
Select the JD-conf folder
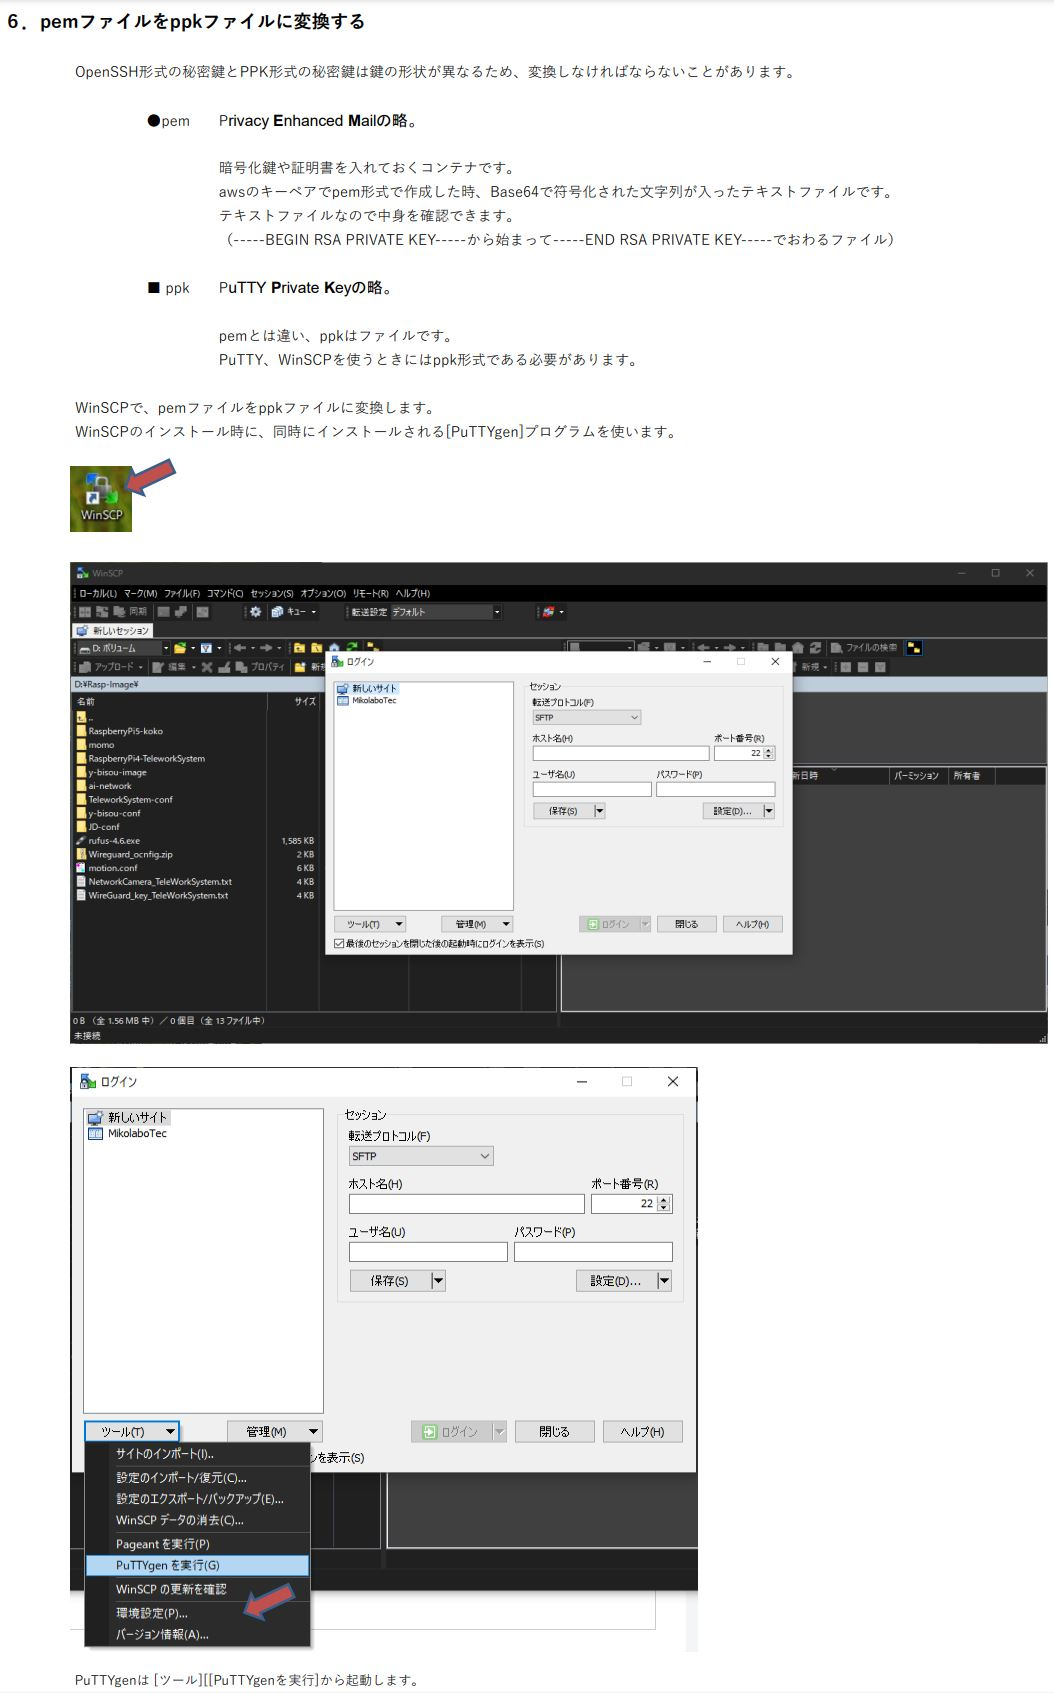pyautogui.click(x=98, y=827)
